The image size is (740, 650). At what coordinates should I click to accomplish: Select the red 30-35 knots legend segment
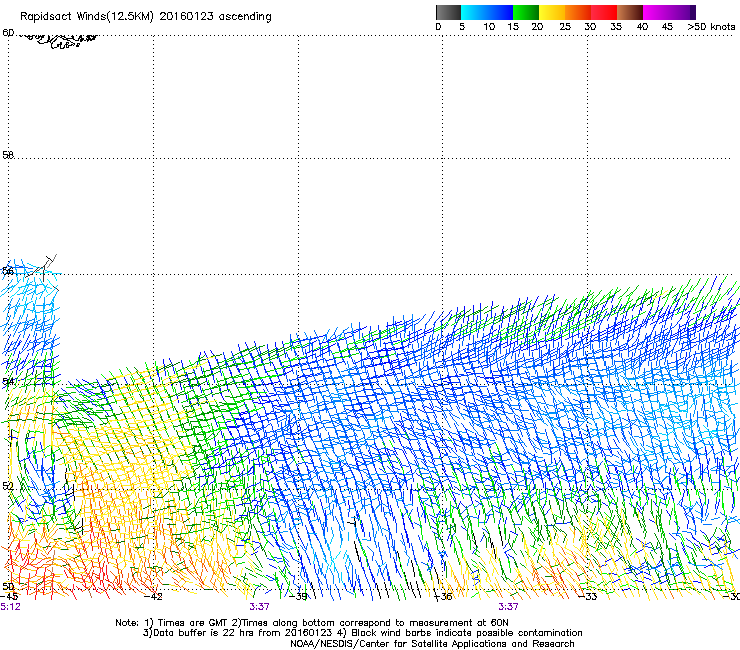(604, 12)
